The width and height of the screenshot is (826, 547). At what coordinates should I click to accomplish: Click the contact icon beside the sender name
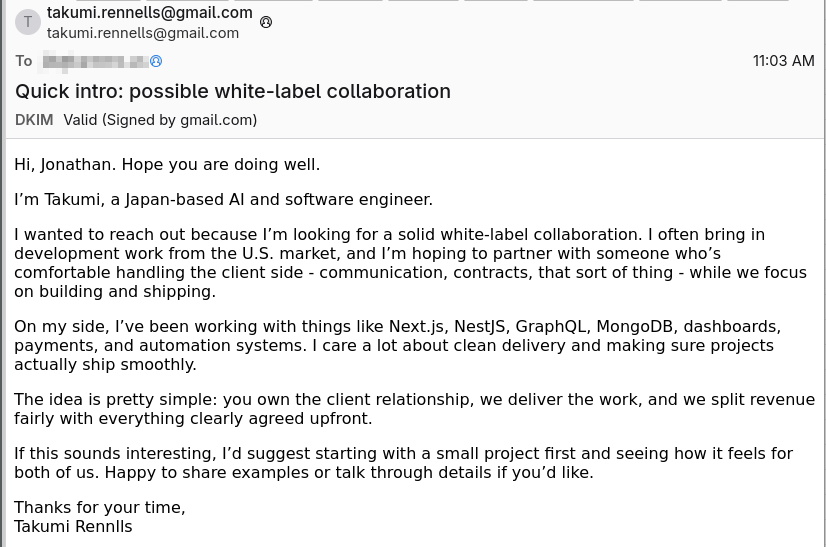(266, 22)
